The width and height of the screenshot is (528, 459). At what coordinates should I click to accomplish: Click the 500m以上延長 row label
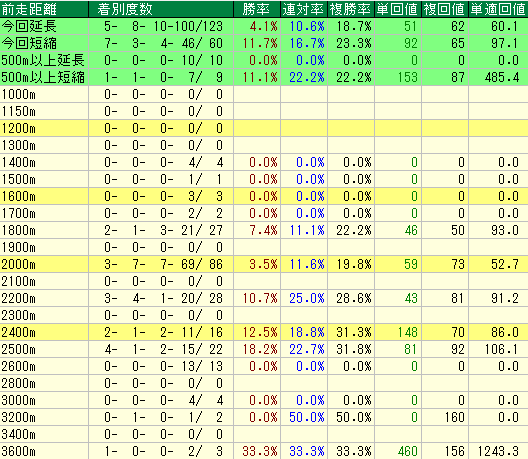point(44,60)
